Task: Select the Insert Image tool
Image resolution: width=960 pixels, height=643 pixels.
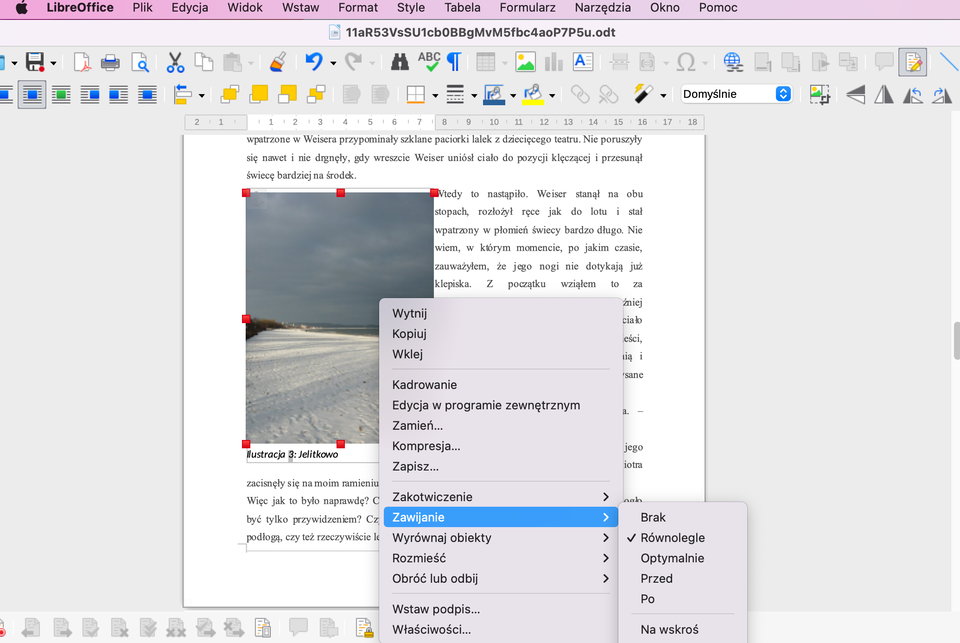Action: coord(525,61)
